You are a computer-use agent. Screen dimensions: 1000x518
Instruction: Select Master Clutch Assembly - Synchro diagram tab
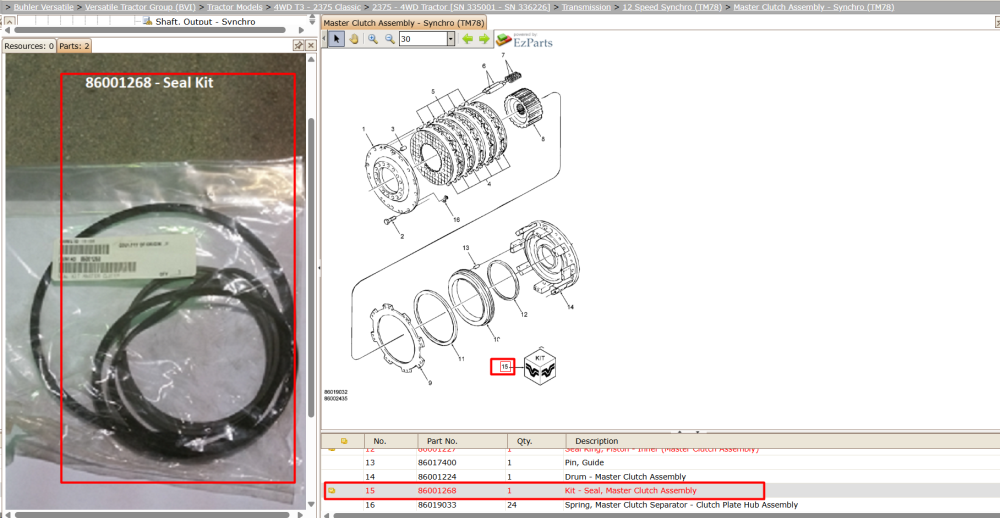point(403,23)
